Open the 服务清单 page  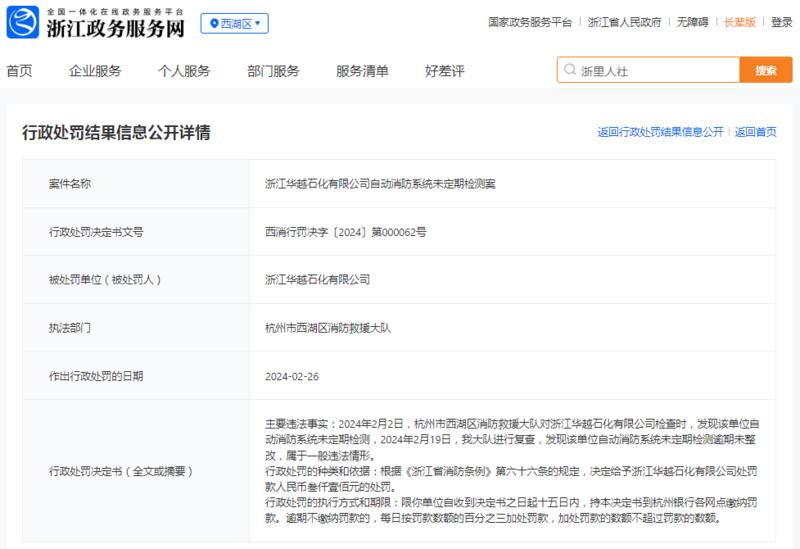click(362, 71)
